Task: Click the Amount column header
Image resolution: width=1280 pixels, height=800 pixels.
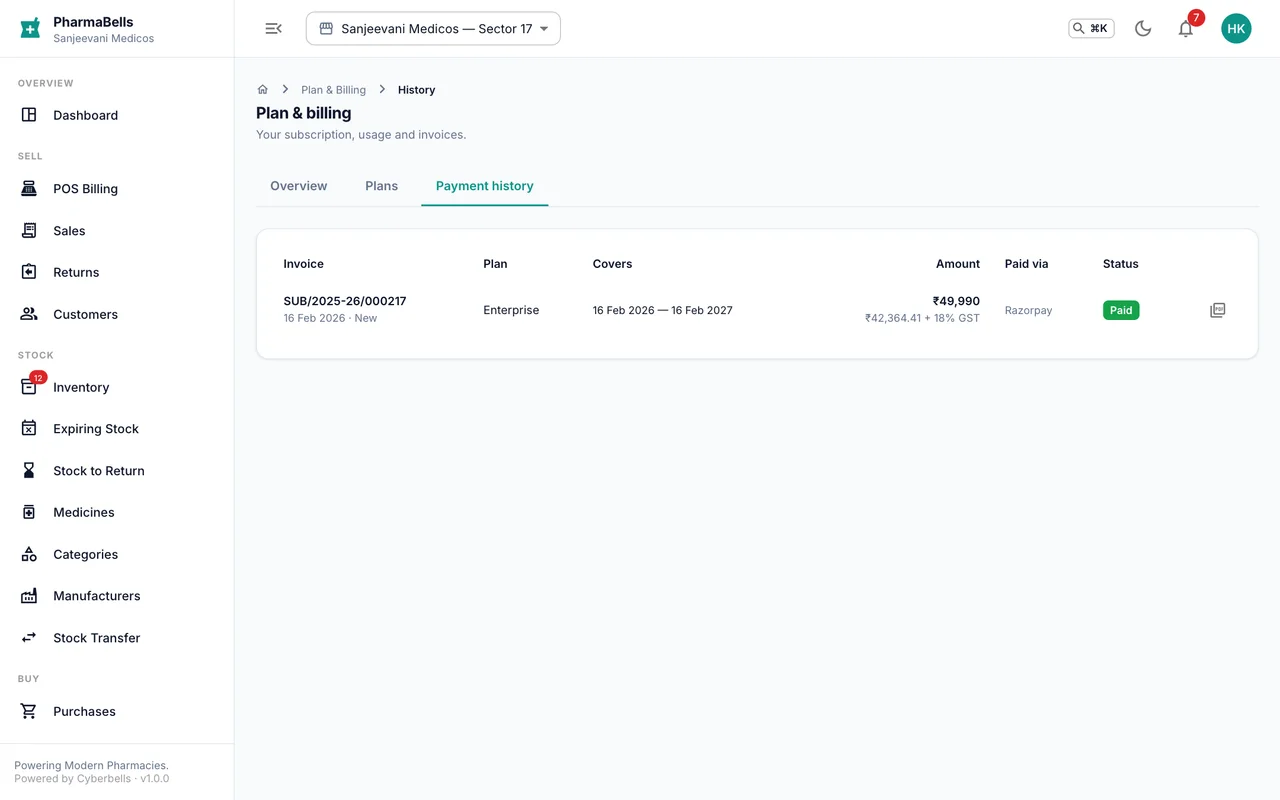Action: click(958, 264)
